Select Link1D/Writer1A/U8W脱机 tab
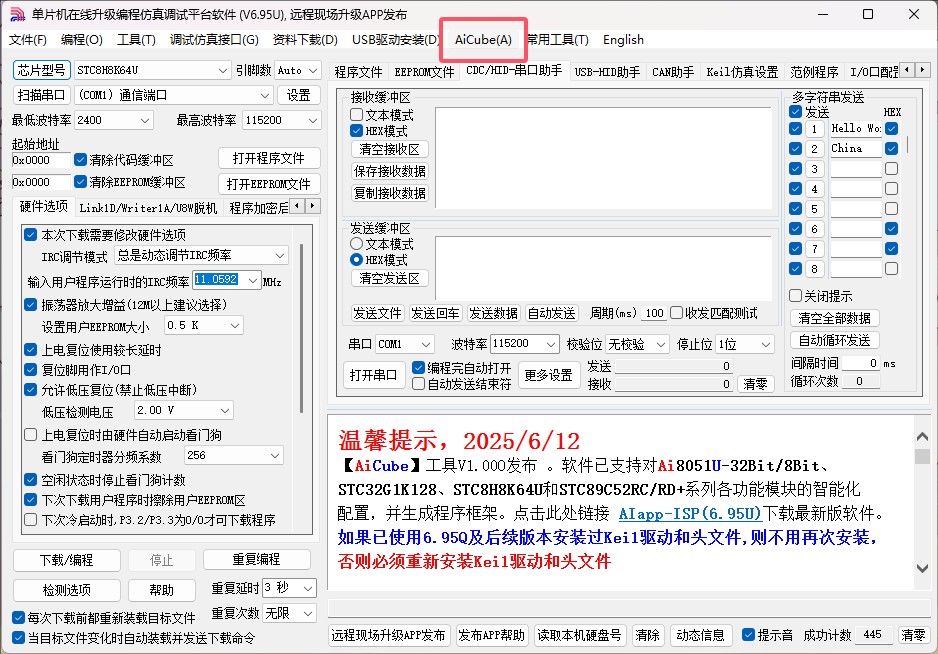 (148, 208)
